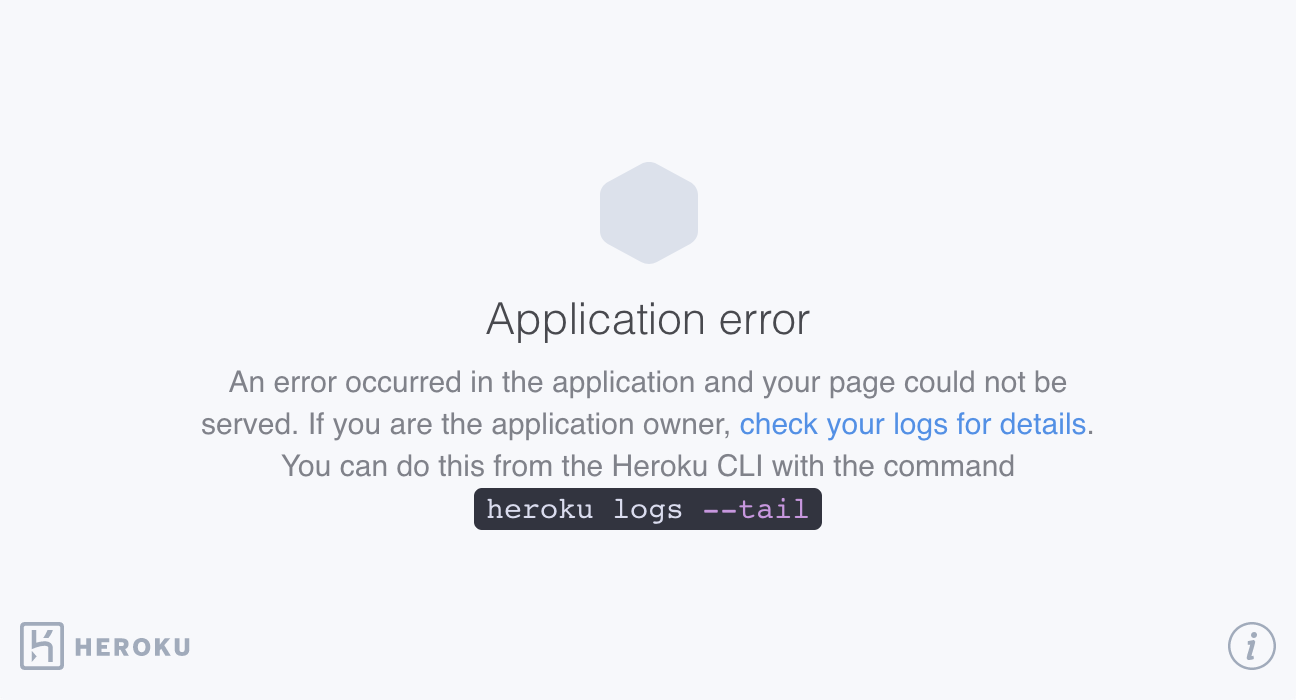
Task: Click the gray hexagon placeholder icon
Action: point(648,213)
